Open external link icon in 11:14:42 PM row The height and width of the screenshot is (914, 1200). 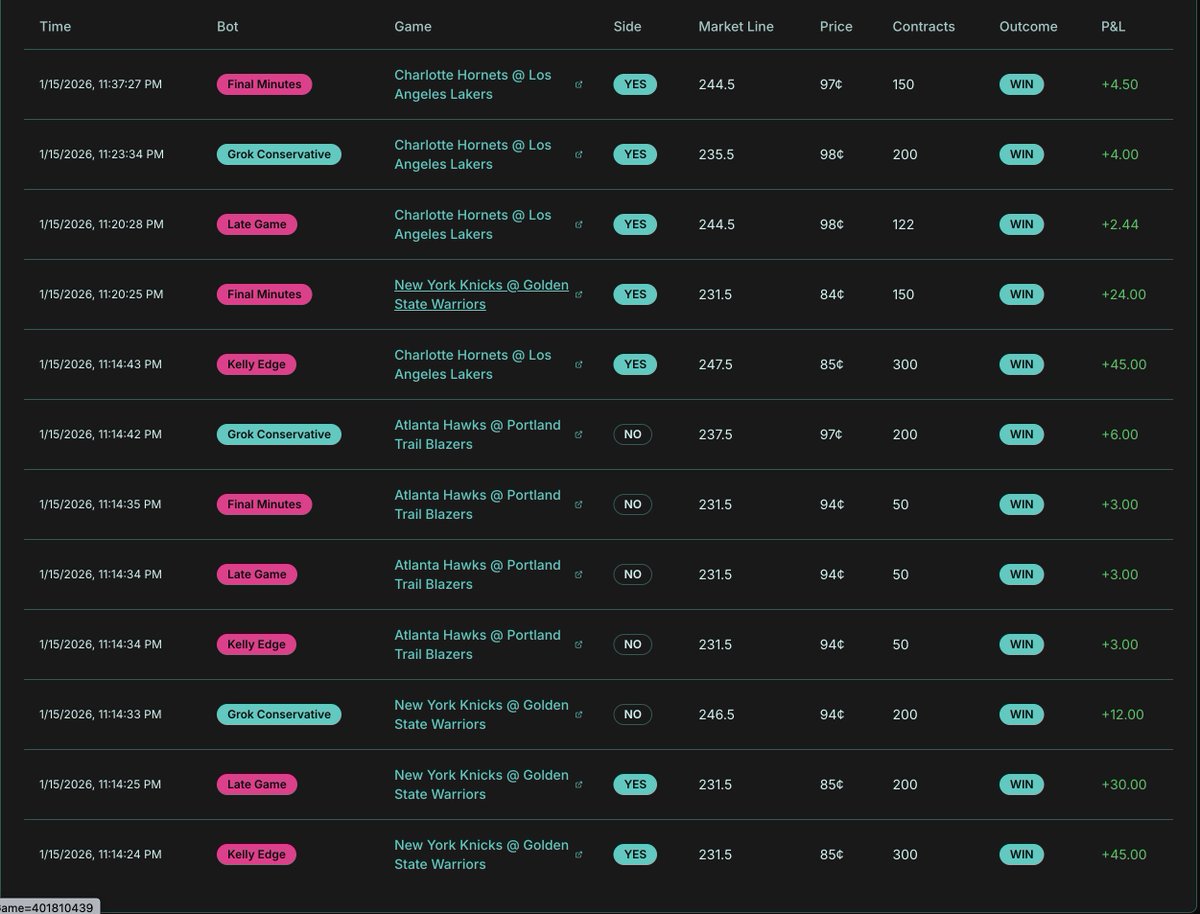point(579,435)
